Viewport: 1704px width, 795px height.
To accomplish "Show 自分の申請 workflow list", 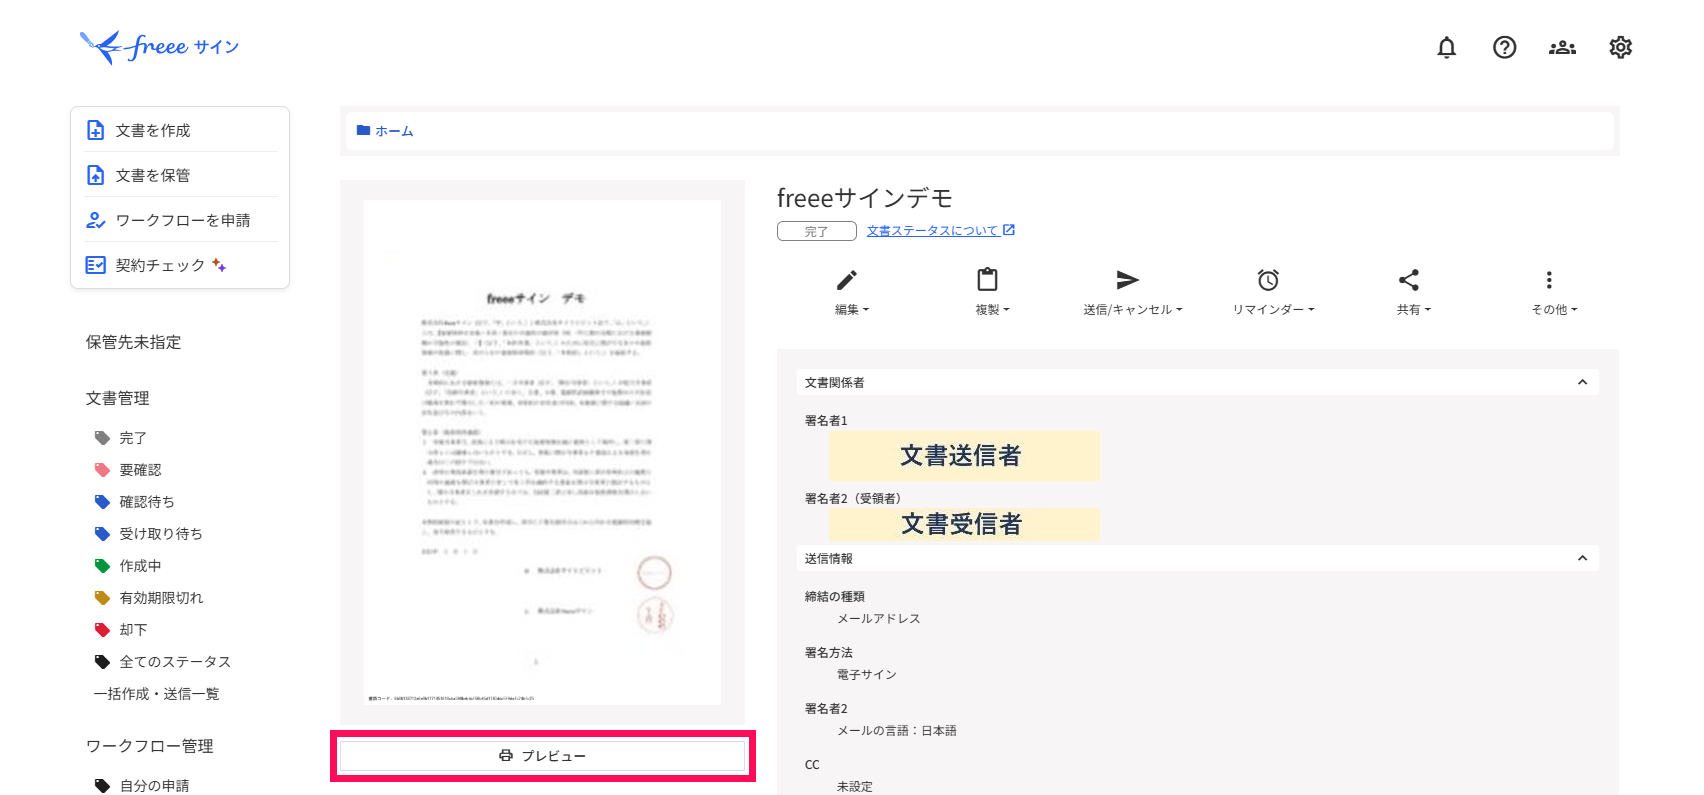I will [154, 786].
